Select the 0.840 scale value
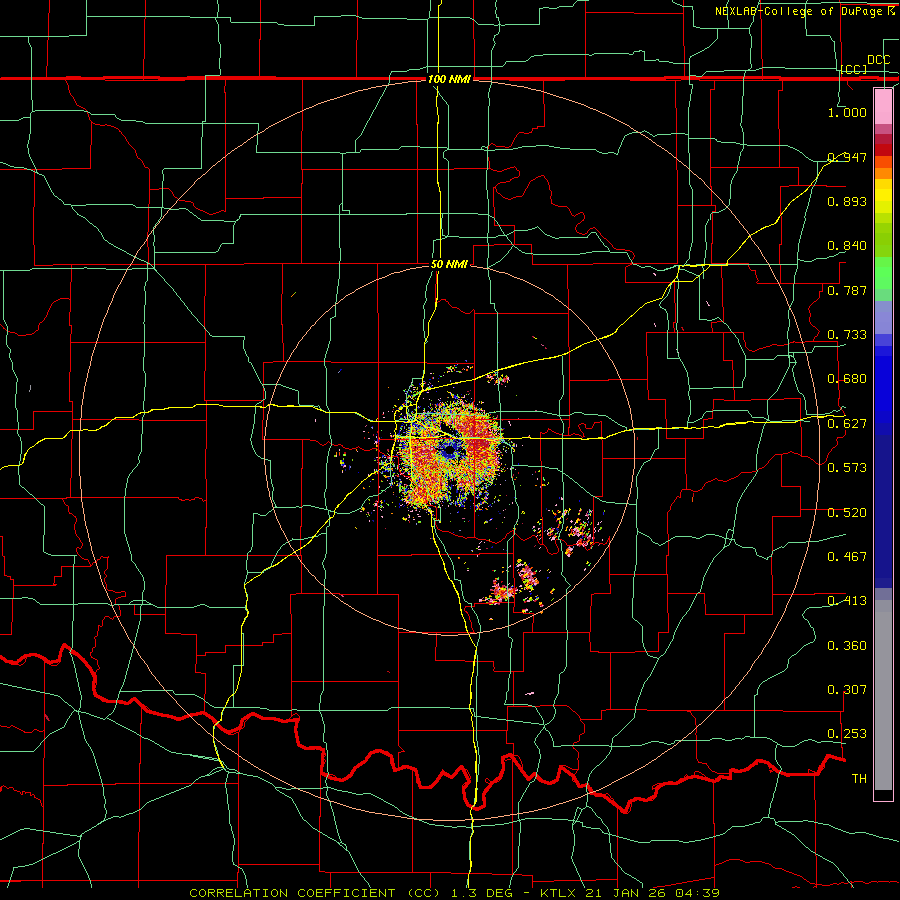Image resolution: width=900 pixels, height=900 pixels. click(x=847, y=246)
